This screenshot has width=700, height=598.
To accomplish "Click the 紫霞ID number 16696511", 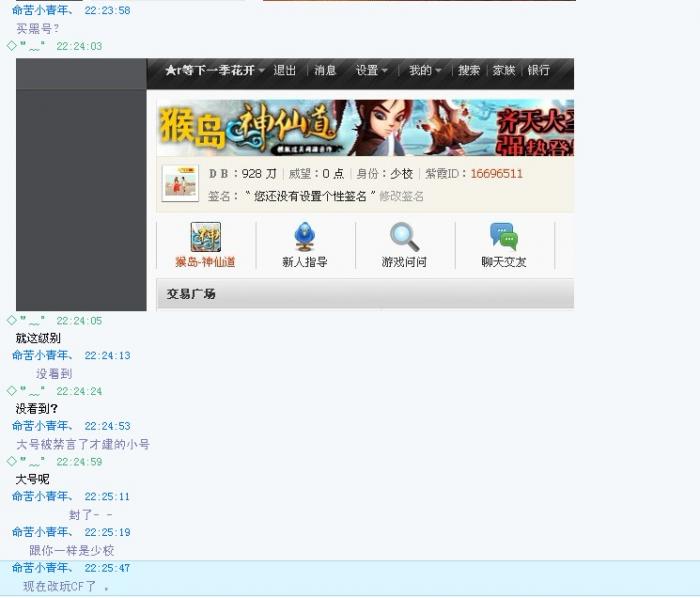I will coord(496,174).
